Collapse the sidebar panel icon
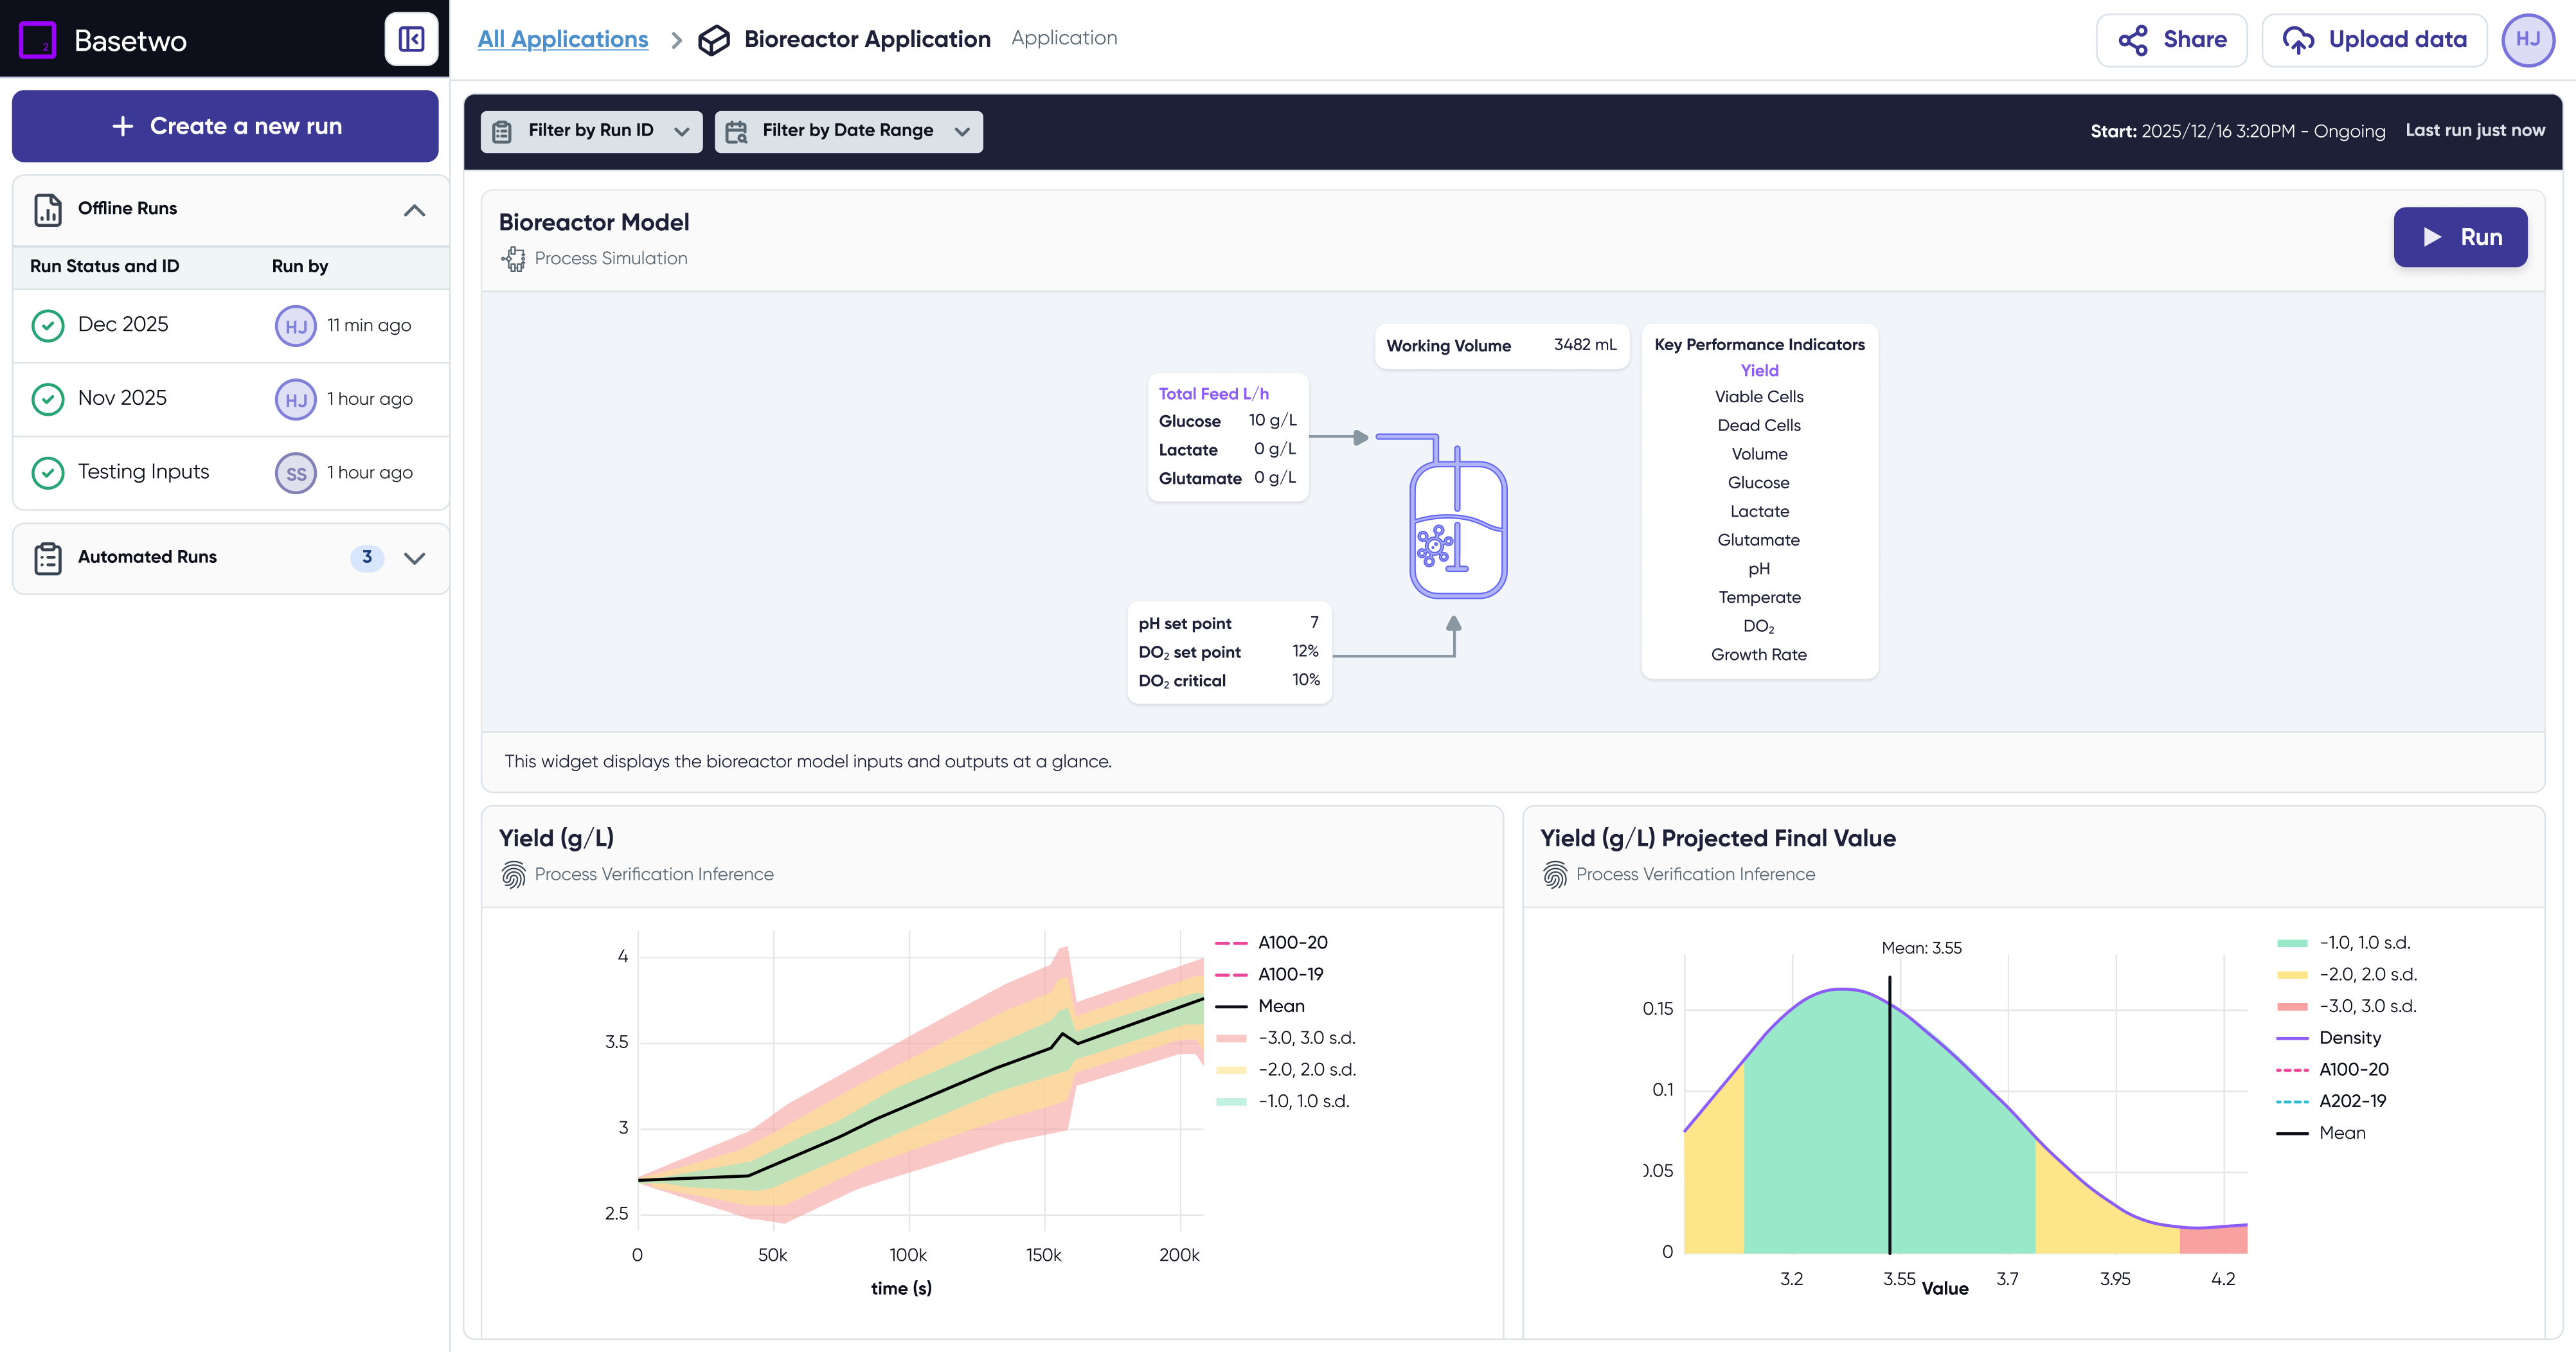The width and height of the screenshot is (2576, 1352). 411,39
